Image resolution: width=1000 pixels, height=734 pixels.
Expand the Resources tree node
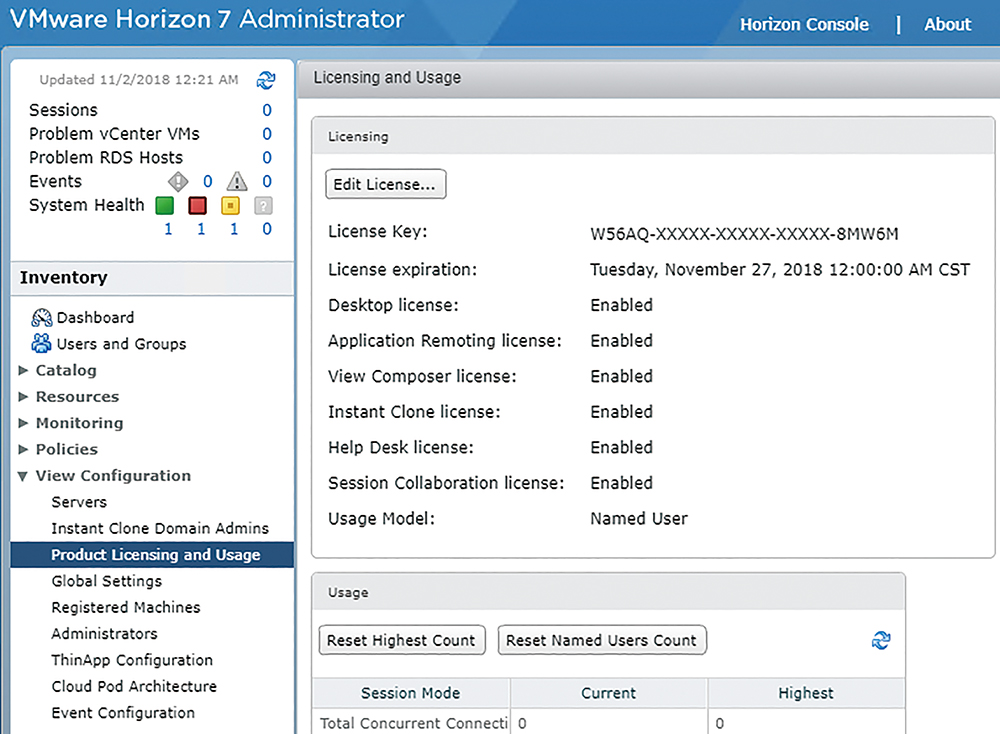[x=24, y=397]
